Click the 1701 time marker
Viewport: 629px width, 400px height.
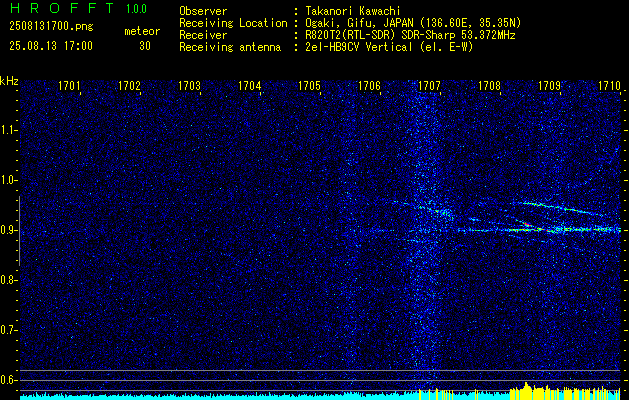coord(69,85)
